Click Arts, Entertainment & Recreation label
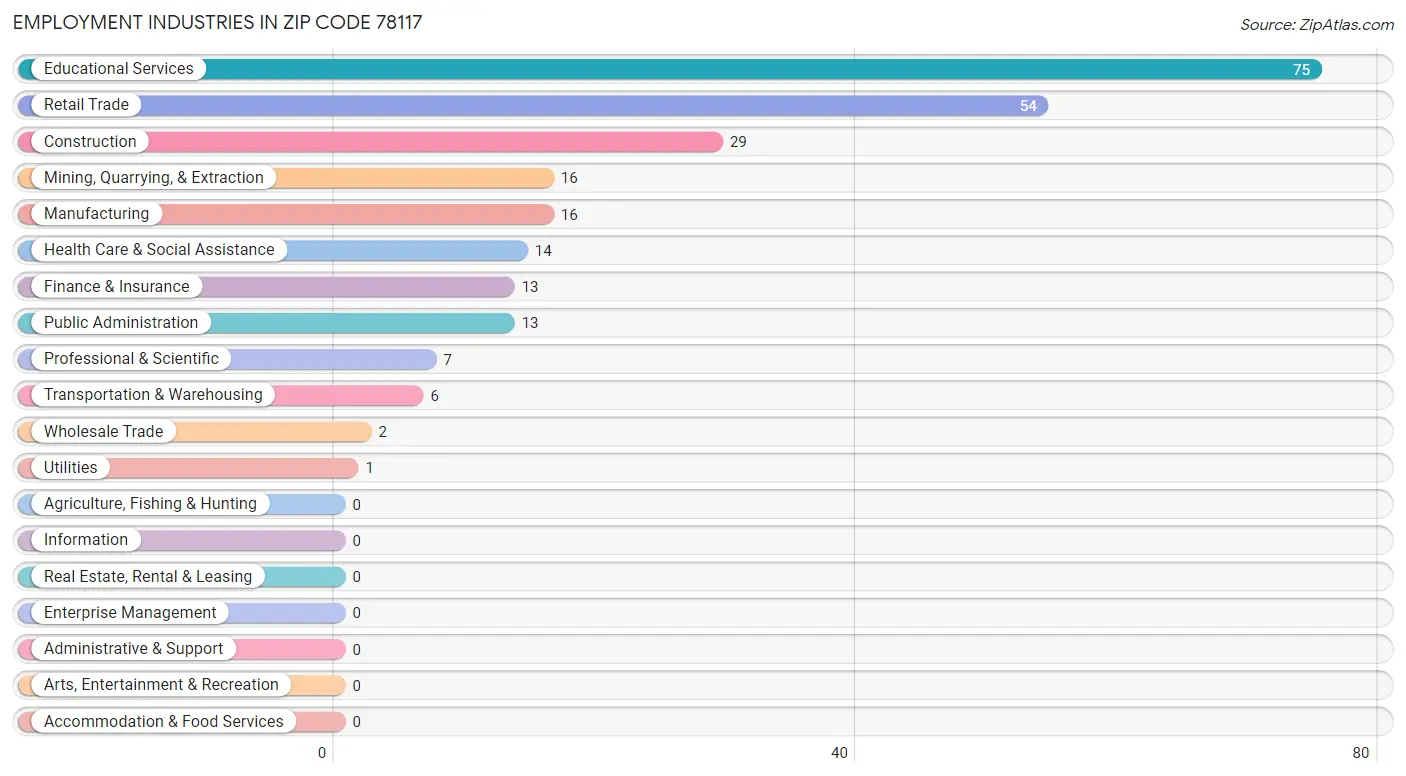 [161, 685]
